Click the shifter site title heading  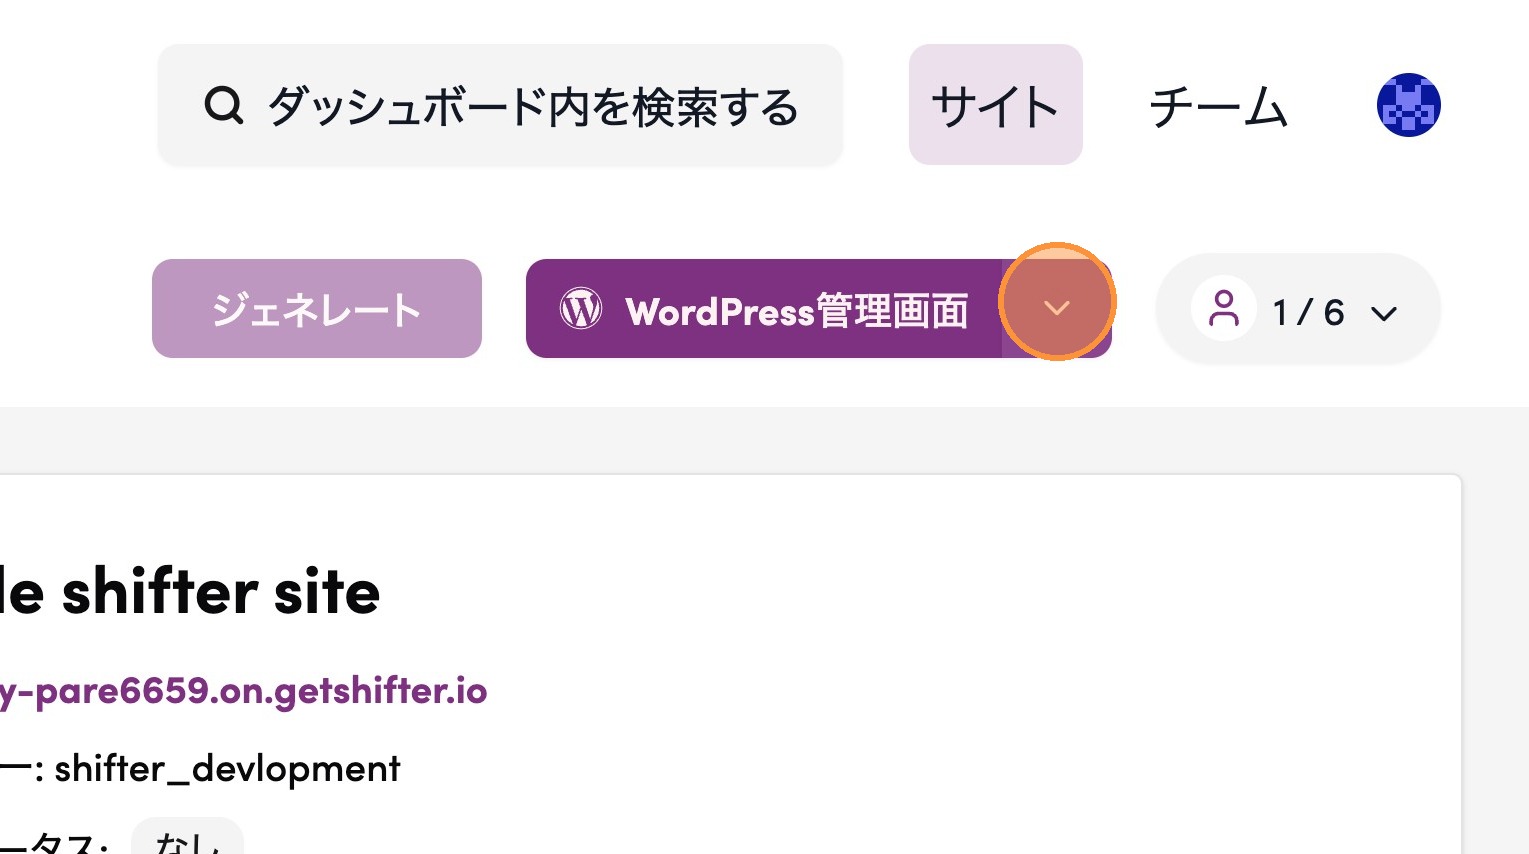(x=190, y=592)
